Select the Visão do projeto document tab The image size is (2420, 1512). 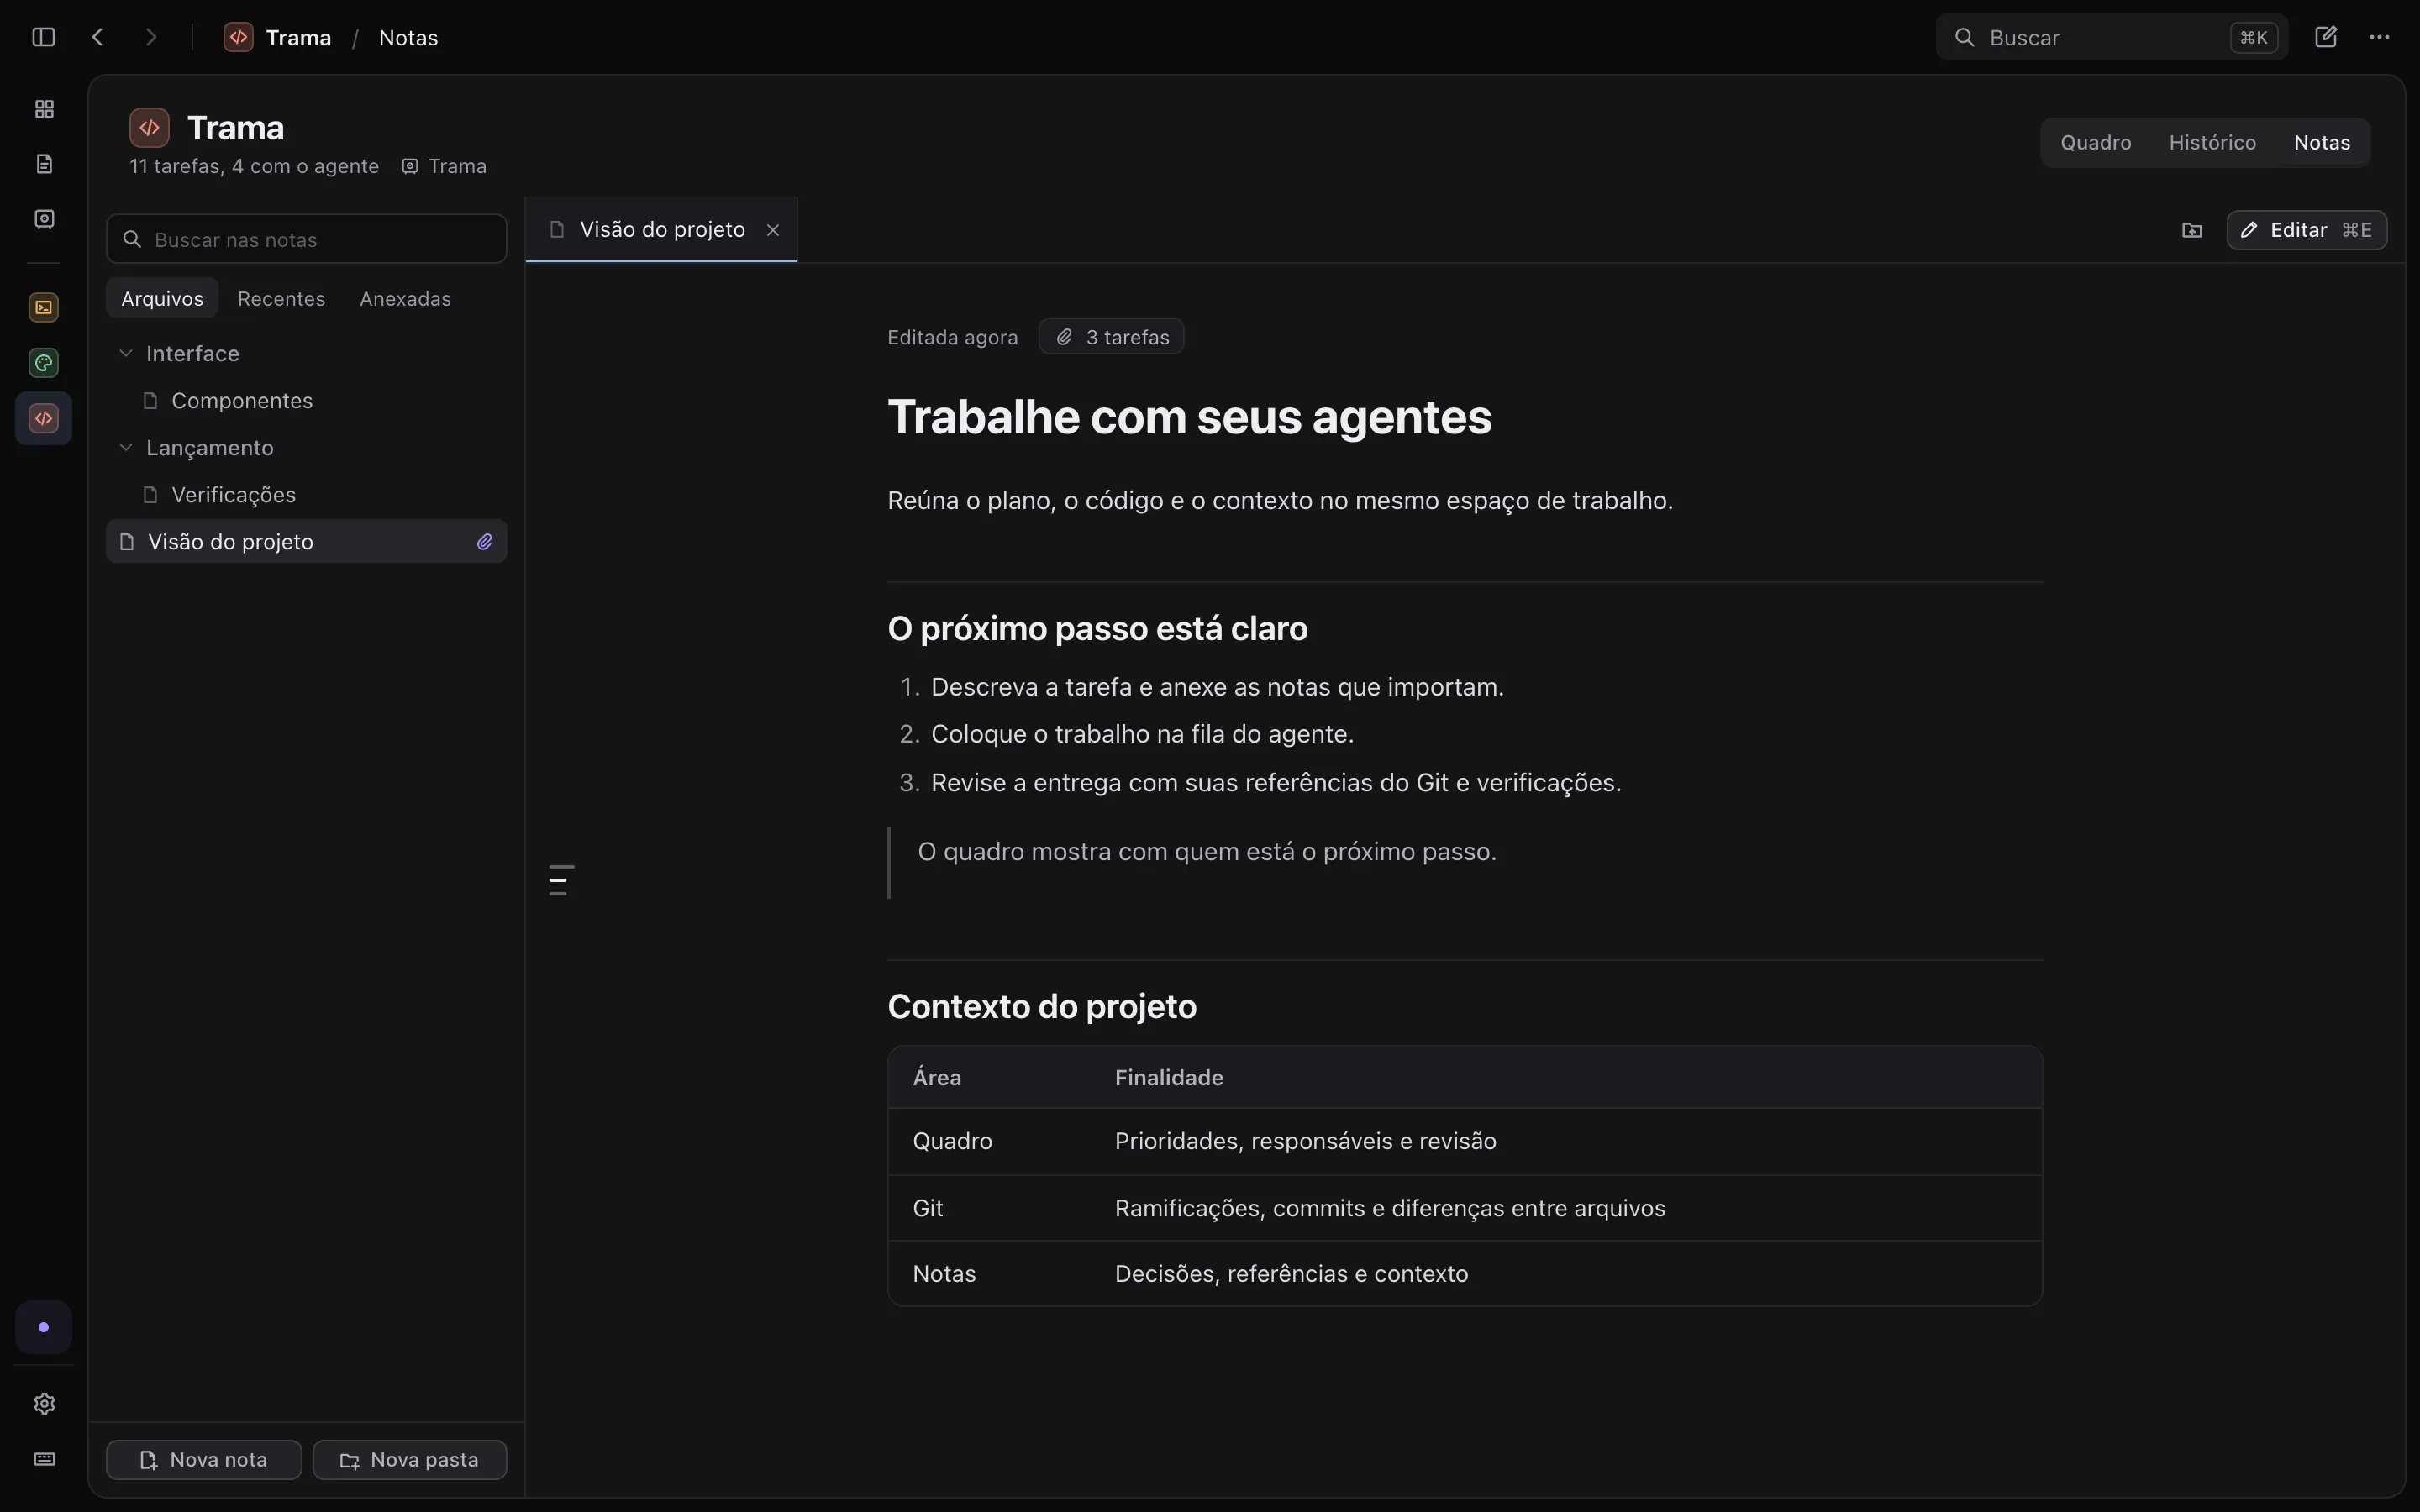point(660,230)
